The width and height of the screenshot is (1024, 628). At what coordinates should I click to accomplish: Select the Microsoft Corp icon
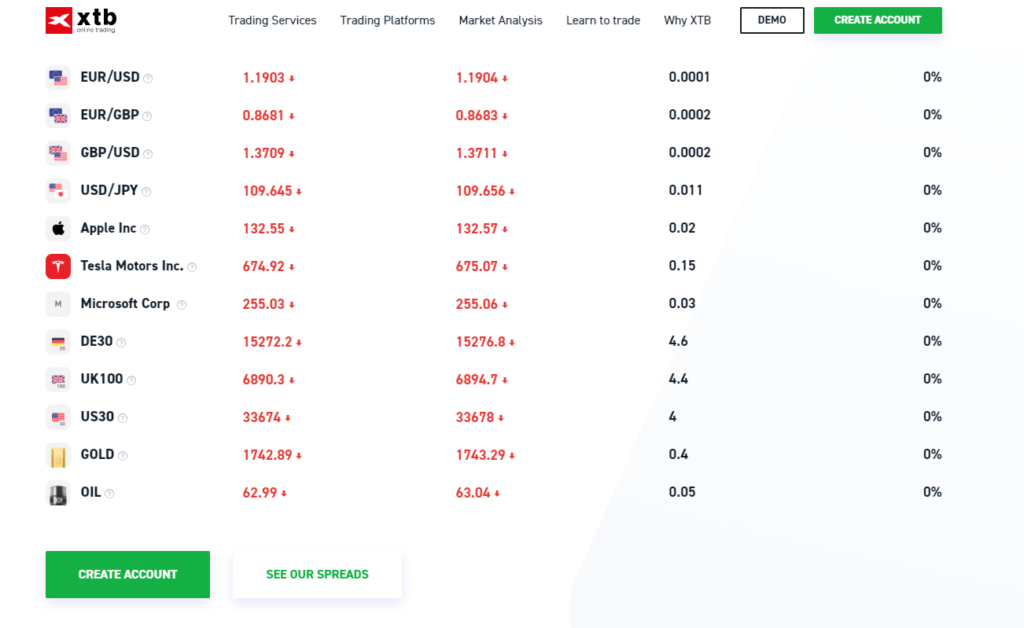[x=57, y=303]
